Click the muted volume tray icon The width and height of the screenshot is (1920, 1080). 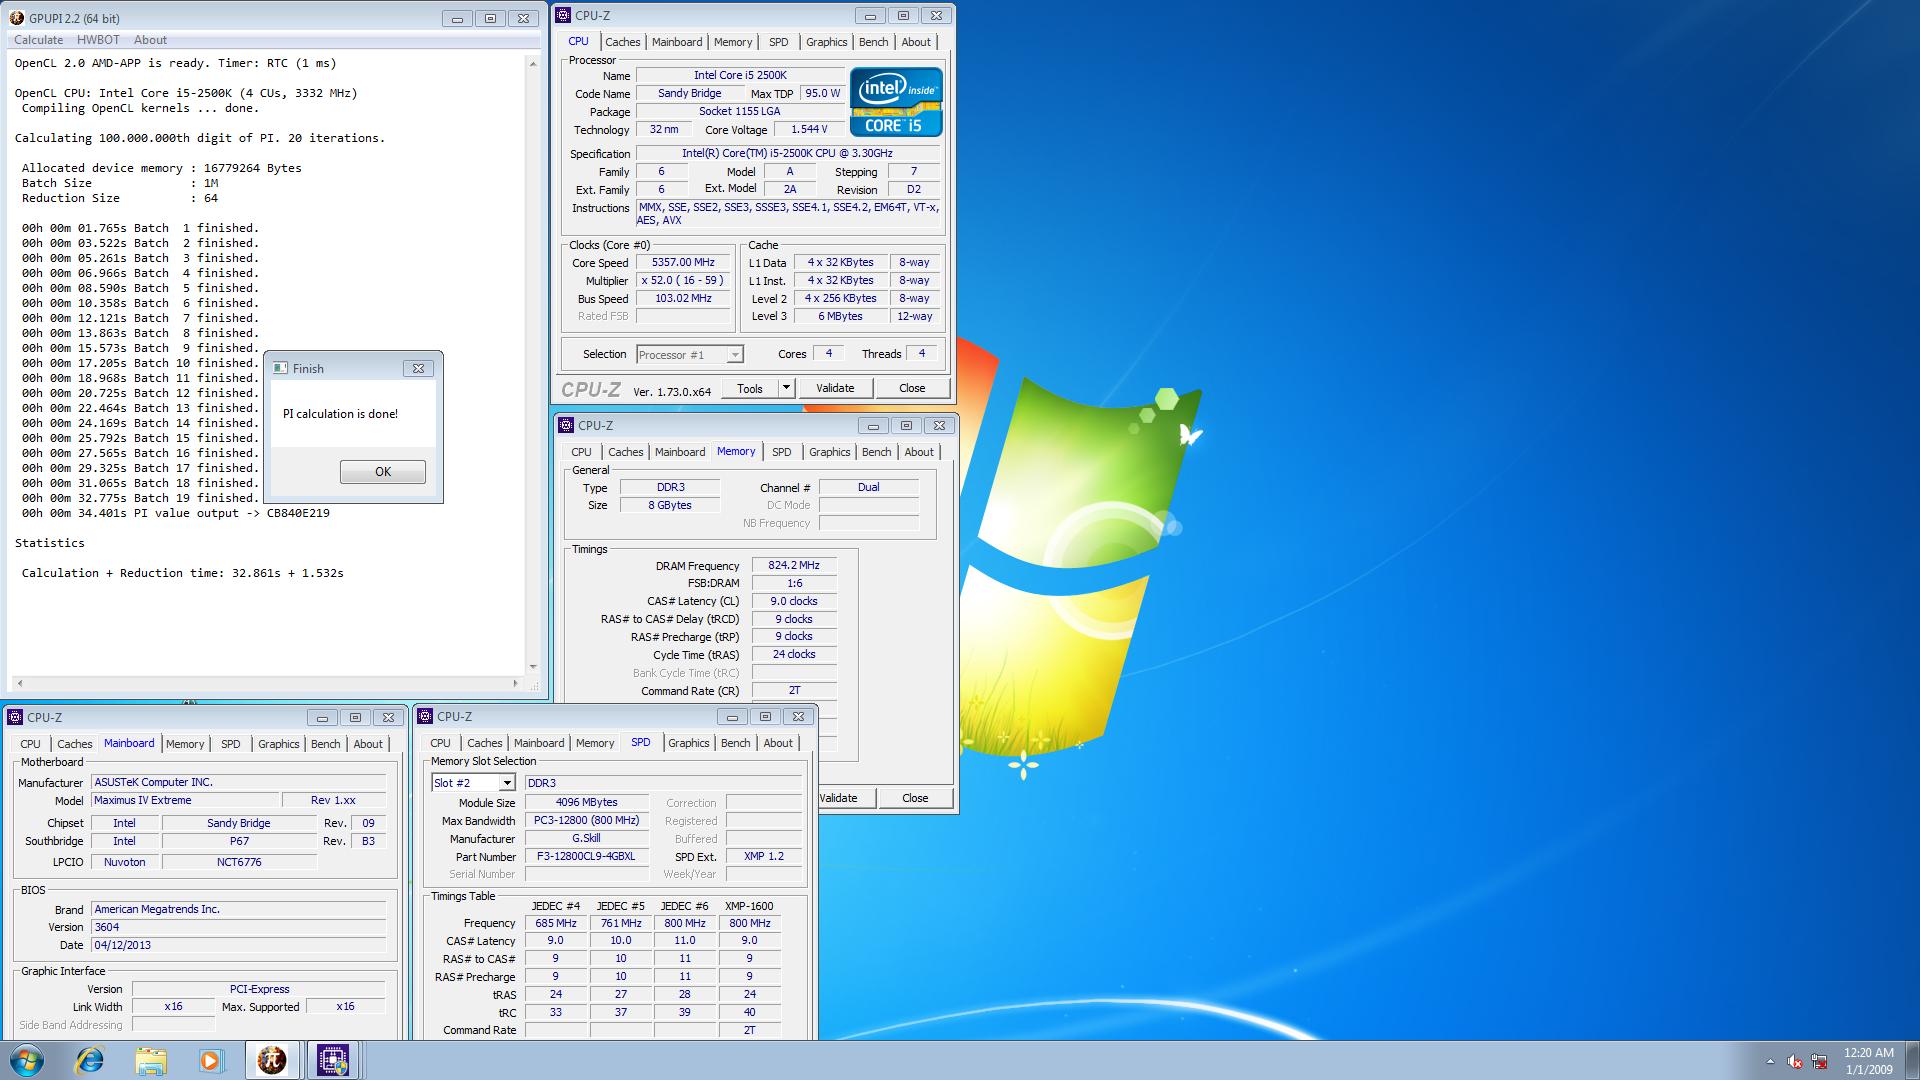(x=1795, y=1061)
